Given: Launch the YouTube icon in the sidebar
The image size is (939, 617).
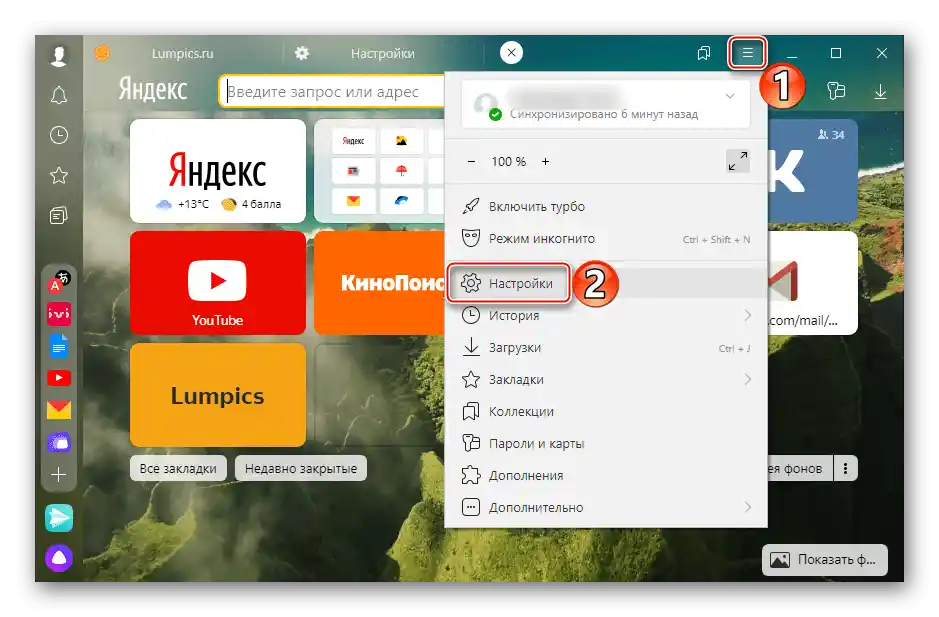Looking at the screenshot, I should coord(59,378).
